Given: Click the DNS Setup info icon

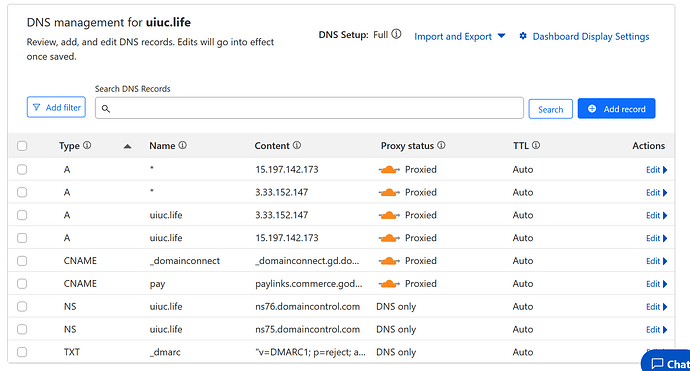Looking at the screenshot, I should [396, 34].
